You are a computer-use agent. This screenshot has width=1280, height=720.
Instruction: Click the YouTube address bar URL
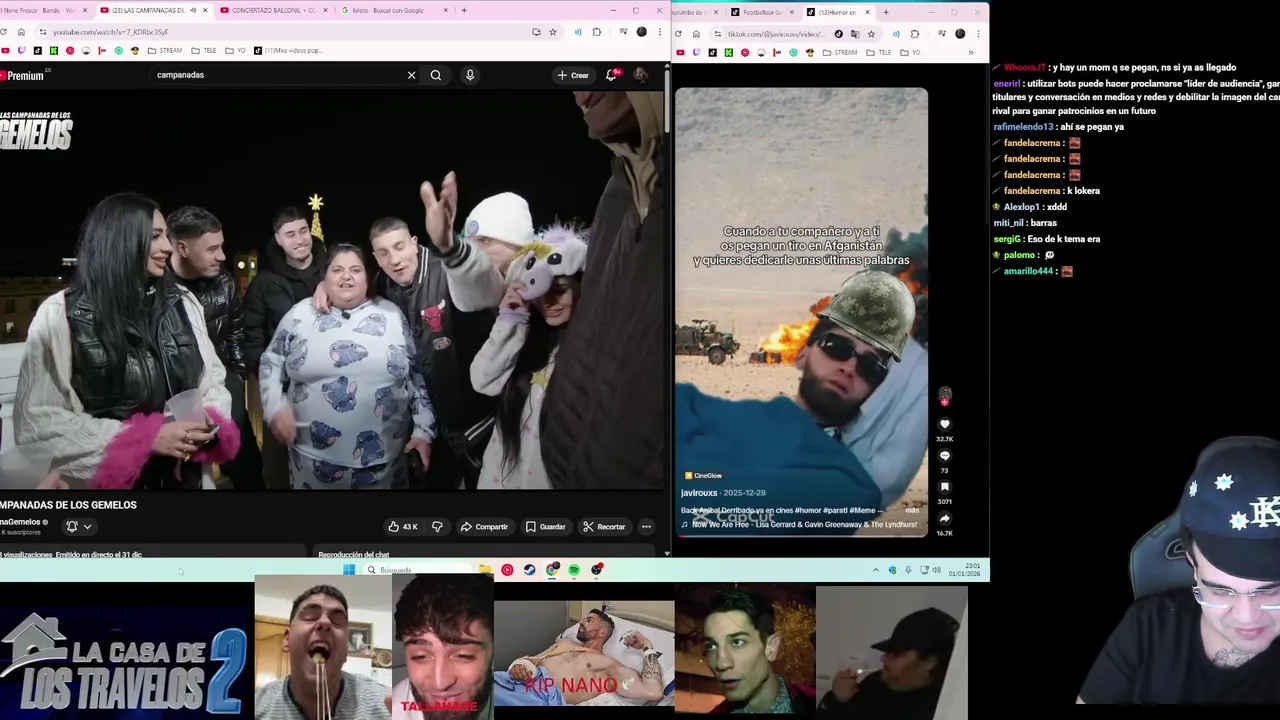click(x=110, y=32)
